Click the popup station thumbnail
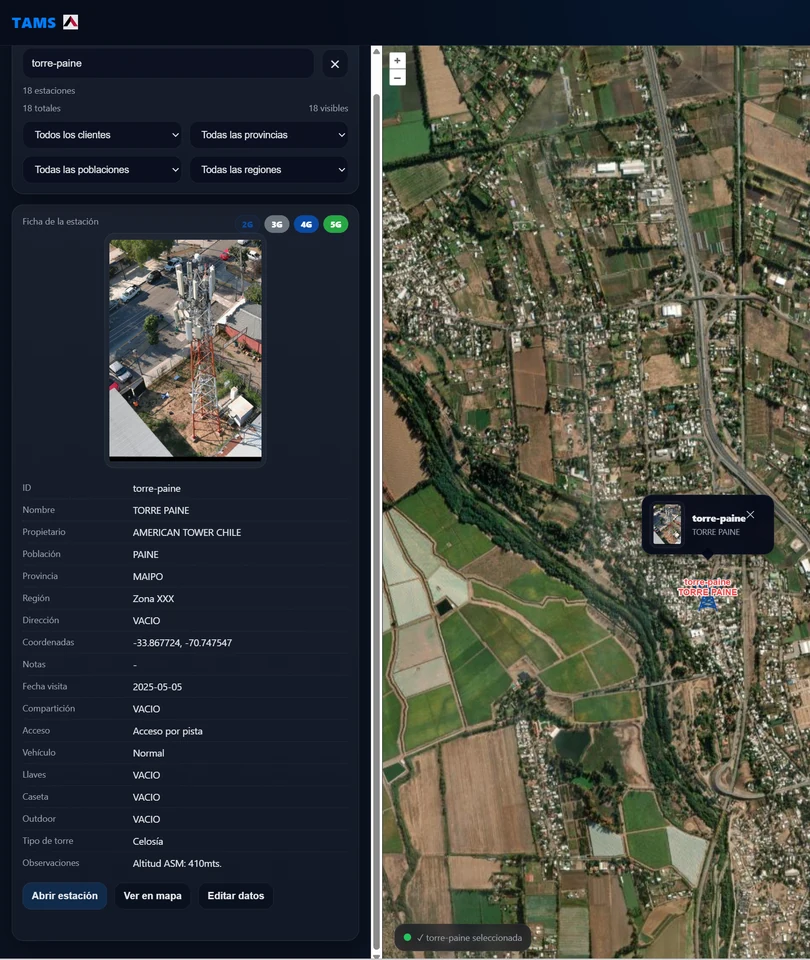Image resolution: width=810 pixels, height=960 pixels. tap(667, 524)
